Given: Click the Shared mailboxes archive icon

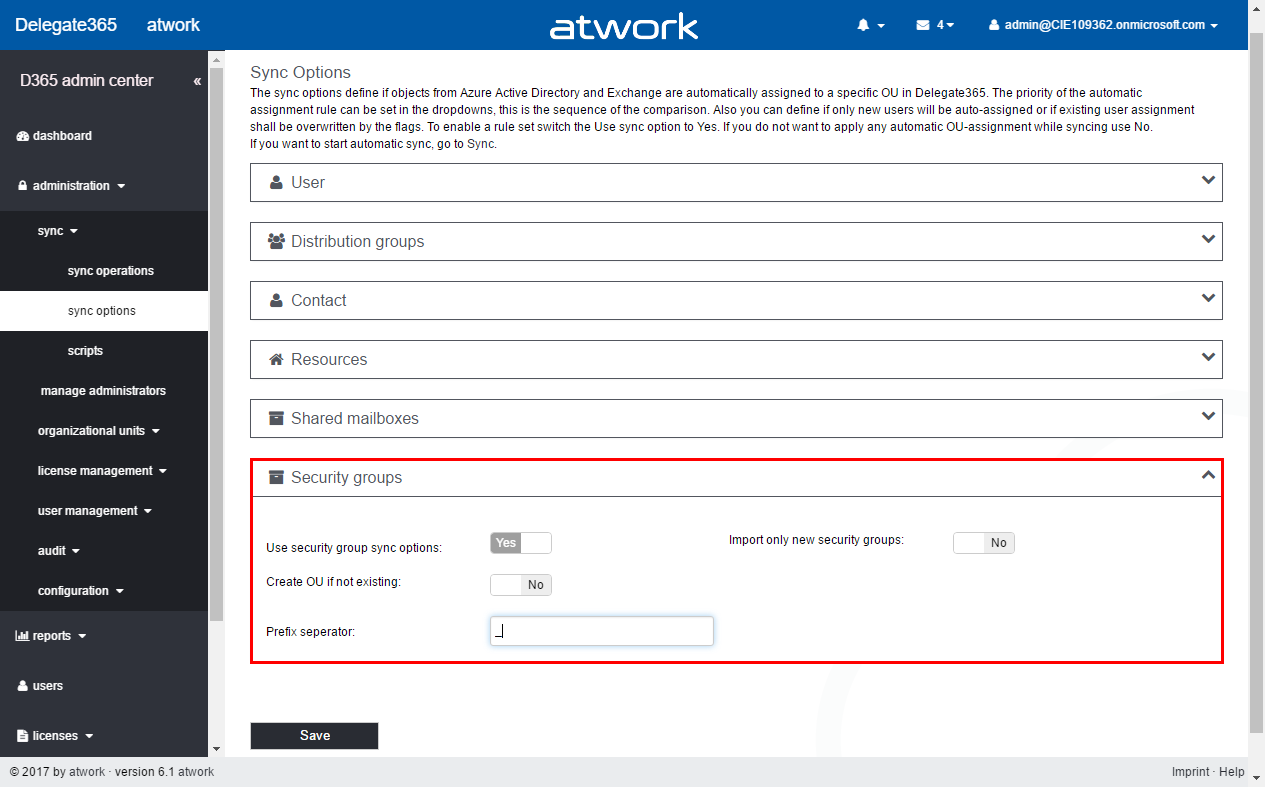Looking at the screenshot, I should coord(277,418).
